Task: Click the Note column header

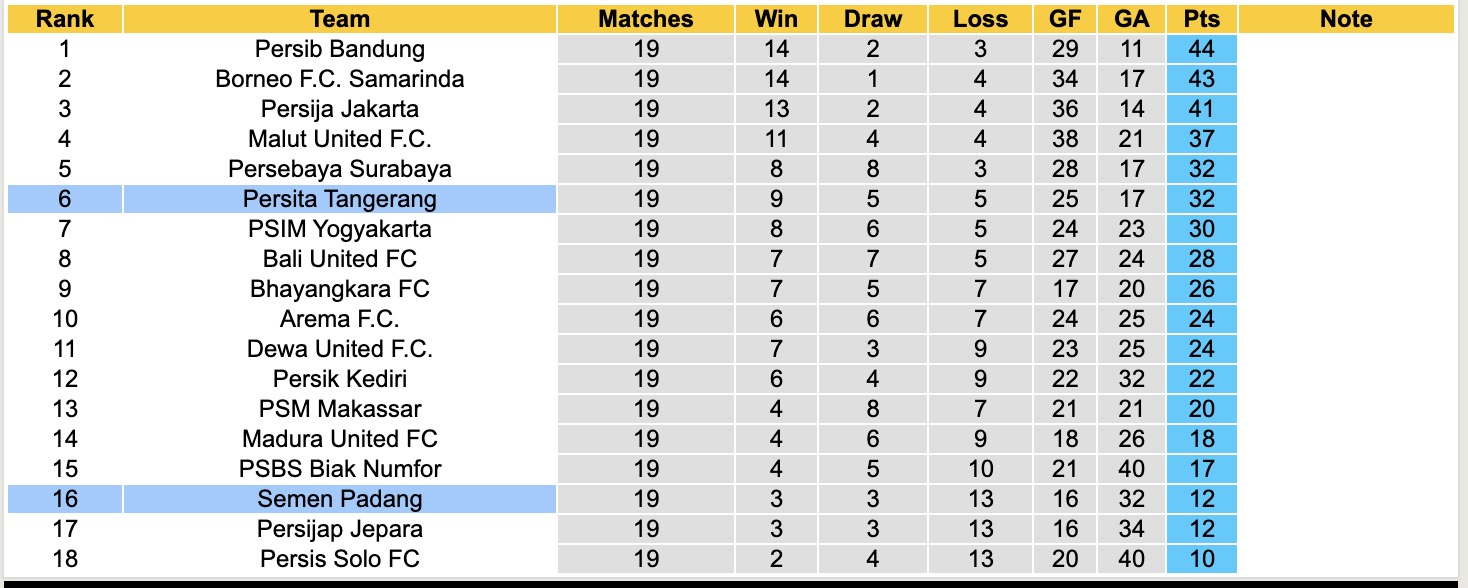Action: (x=1346, y=19)
